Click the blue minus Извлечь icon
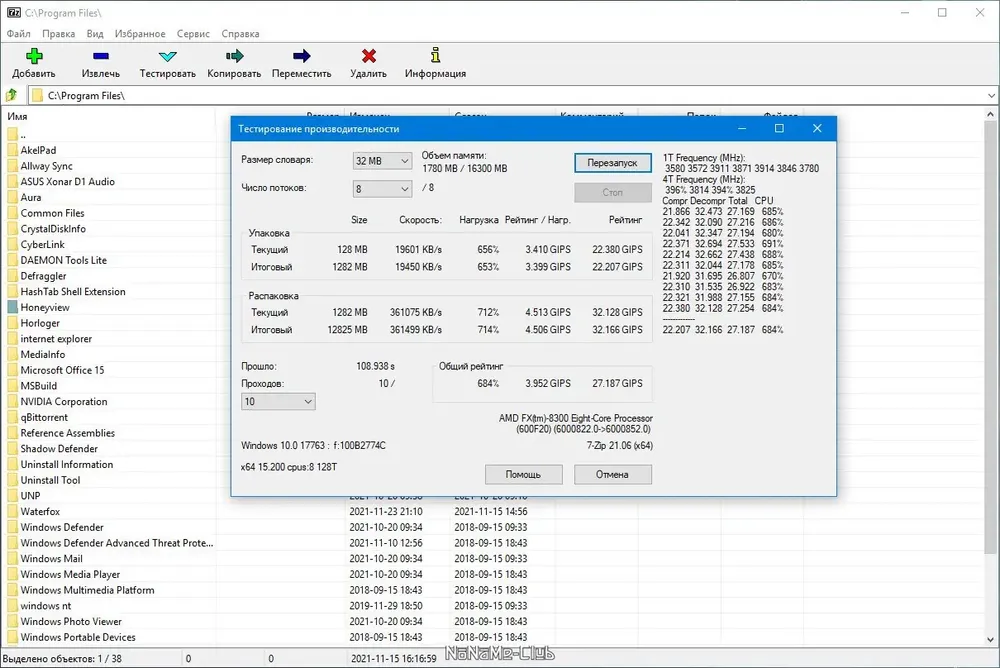This screenshot has width=1000, height=668. click(x=101, y=56)
